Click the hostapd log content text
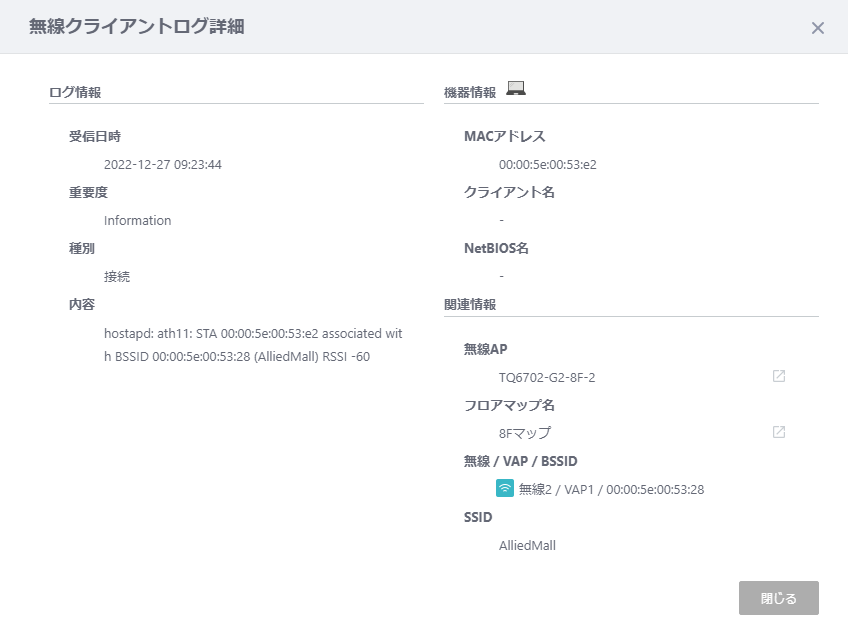Image resolution: width=848 pixels, height=634 pixels. 253,344
